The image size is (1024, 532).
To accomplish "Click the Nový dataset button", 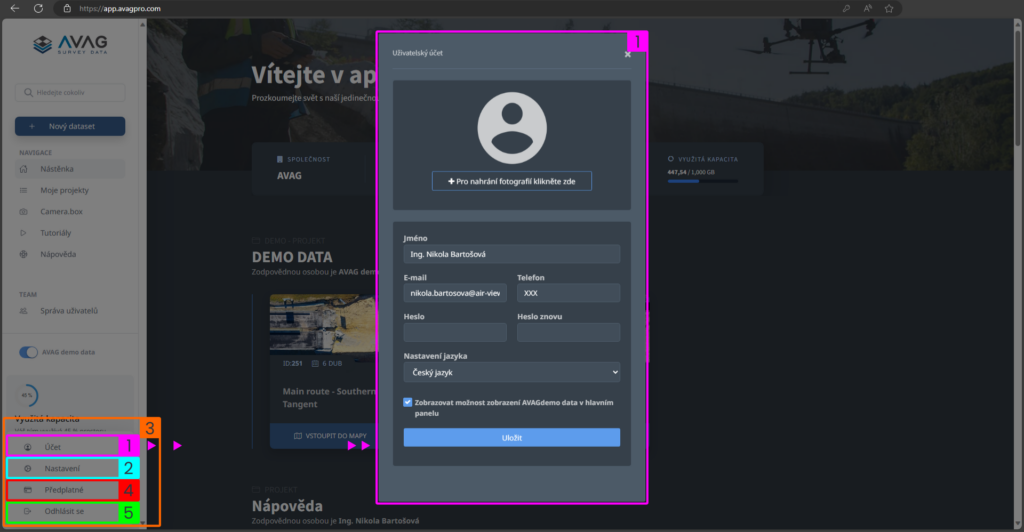I will (69, 126).
